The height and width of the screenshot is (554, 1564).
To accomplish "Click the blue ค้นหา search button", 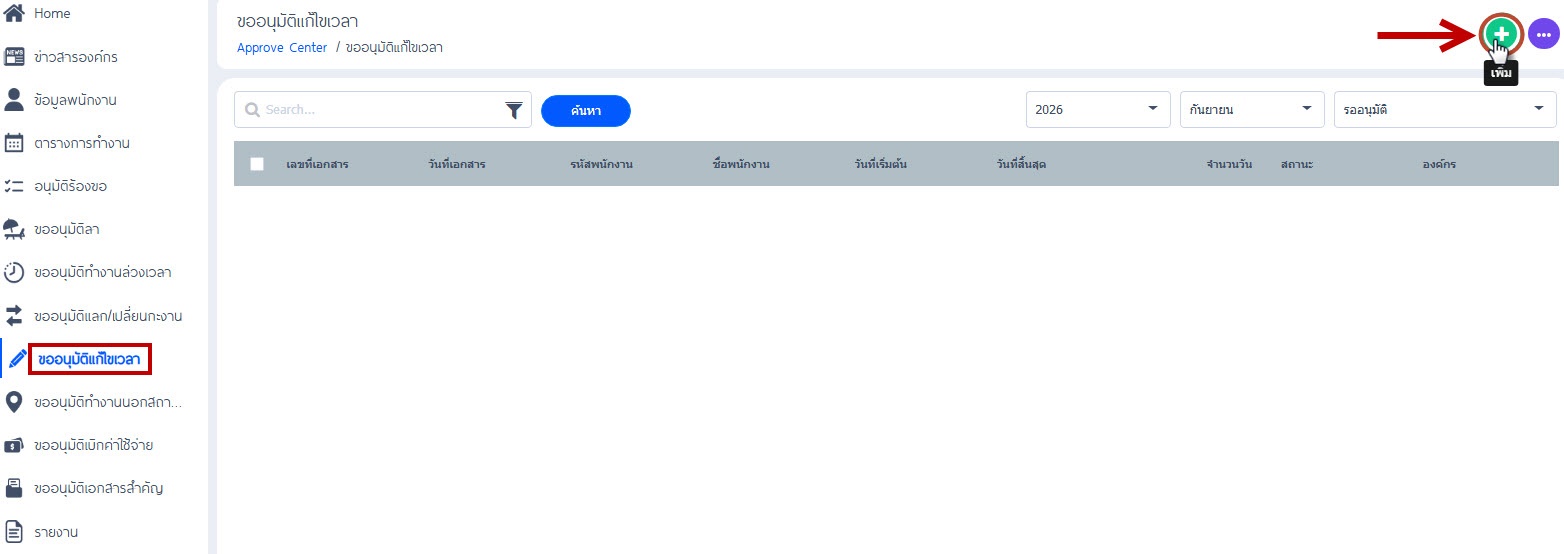I will [x=586, y=111].
